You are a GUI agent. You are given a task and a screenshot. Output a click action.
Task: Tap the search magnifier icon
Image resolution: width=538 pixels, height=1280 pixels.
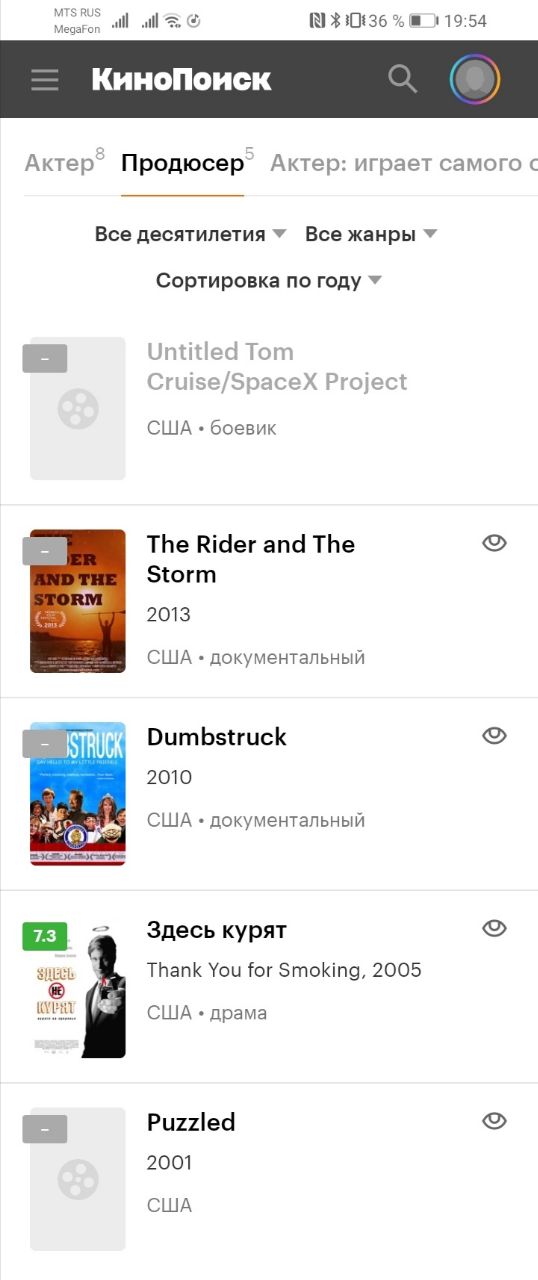click(402, 79)
